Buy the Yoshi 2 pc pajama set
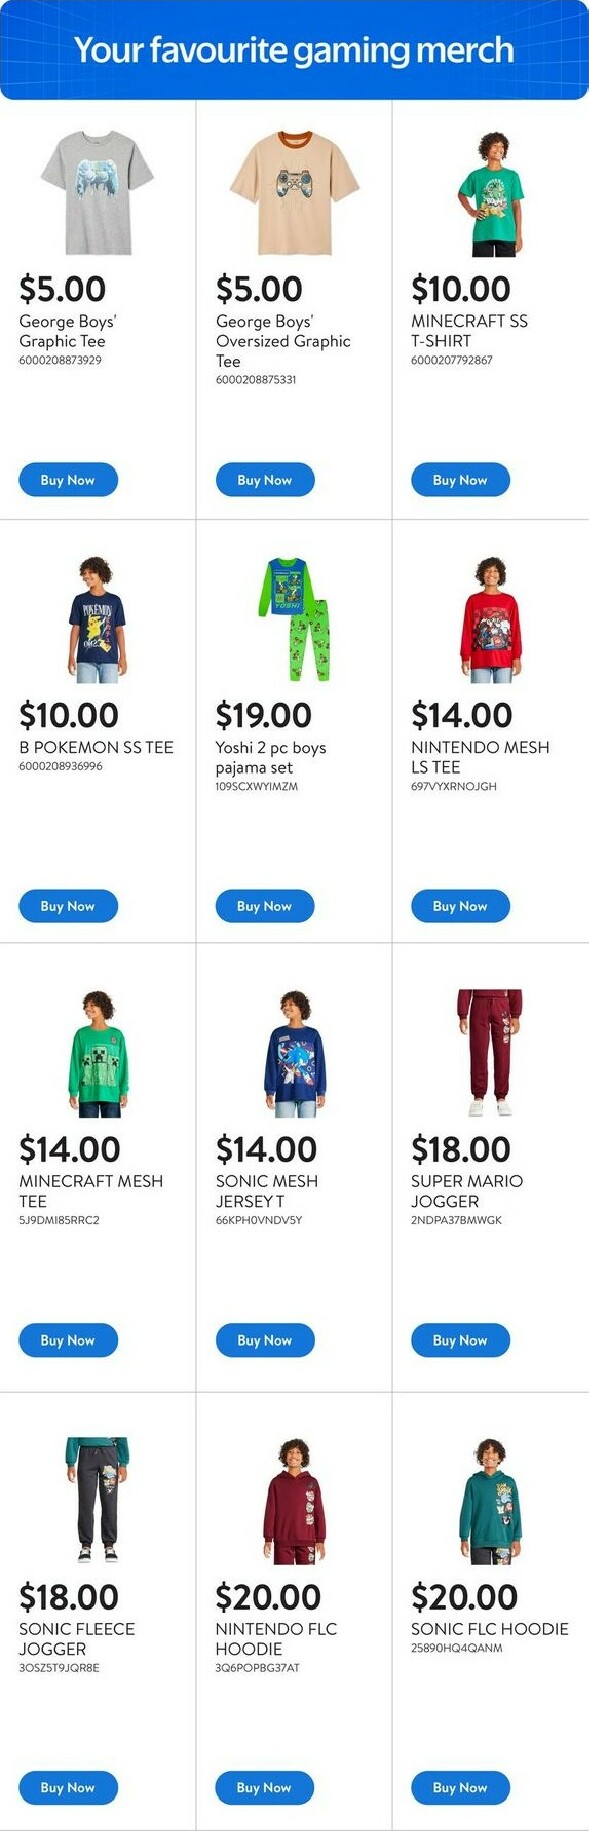This screenshot has width=589, height=1831. pyautogui.click(x=265, y=906)
